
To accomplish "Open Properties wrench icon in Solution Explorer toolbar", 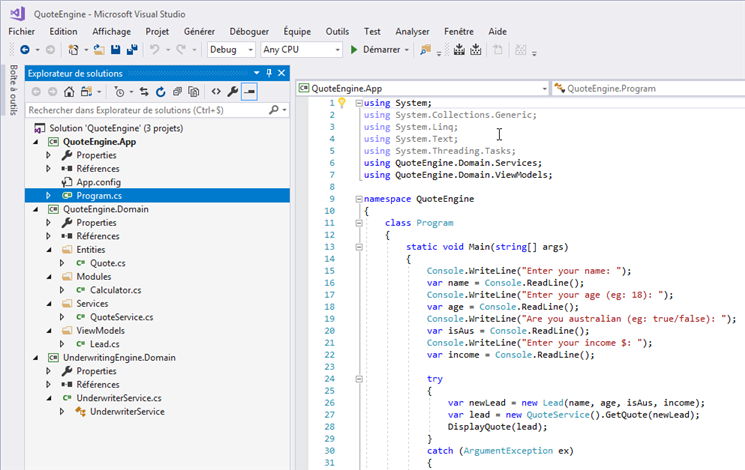I will click(233, 91).
